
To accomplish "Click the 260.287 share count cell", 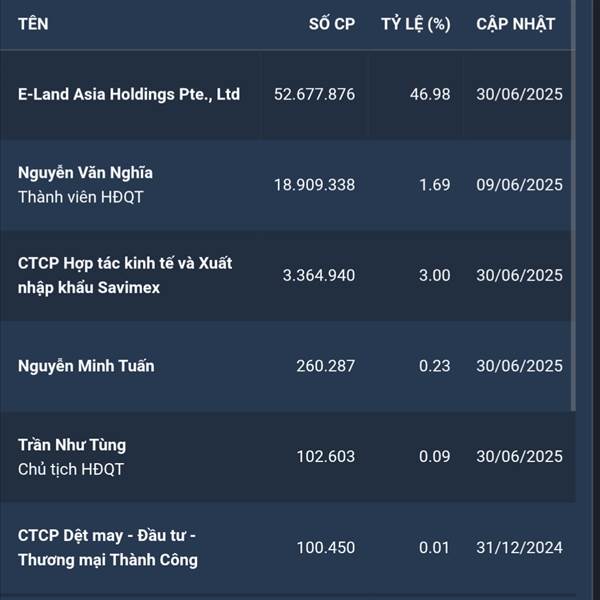I will tap(325, 366).
